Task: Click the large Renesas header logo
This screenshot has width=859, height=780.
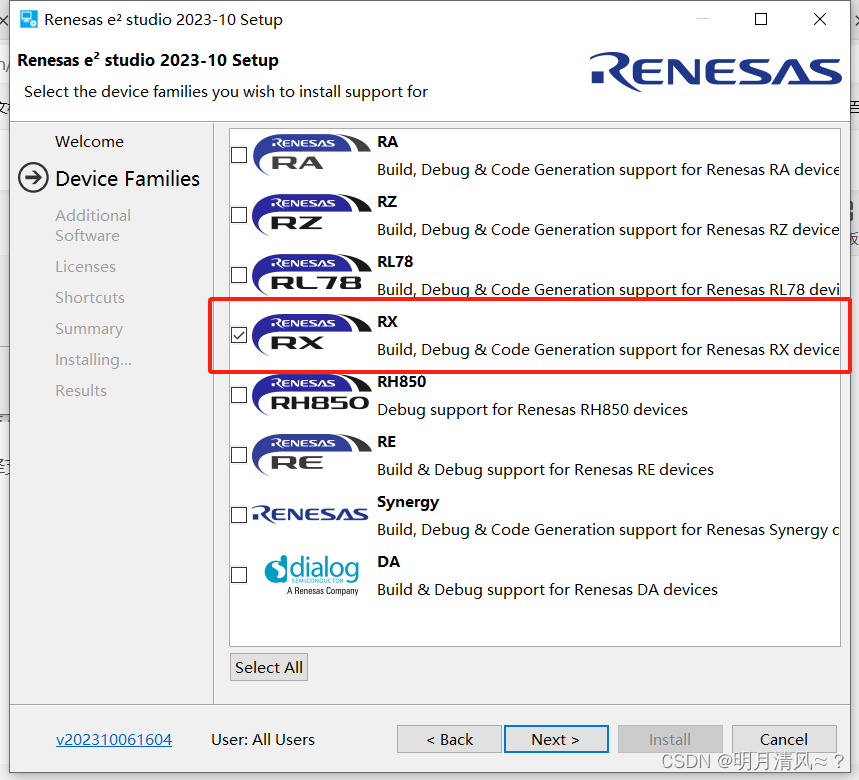Action: point(715,72)
